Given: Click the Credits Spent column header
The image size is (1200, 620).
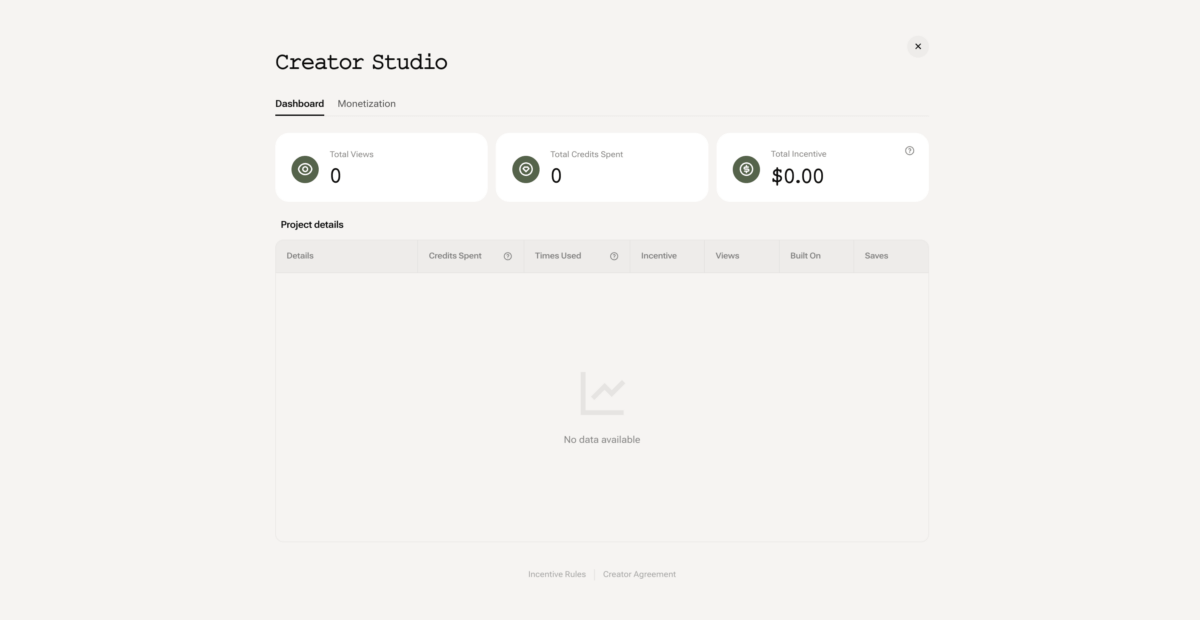Looking at the screenshot, I should [x=455, y=256].
